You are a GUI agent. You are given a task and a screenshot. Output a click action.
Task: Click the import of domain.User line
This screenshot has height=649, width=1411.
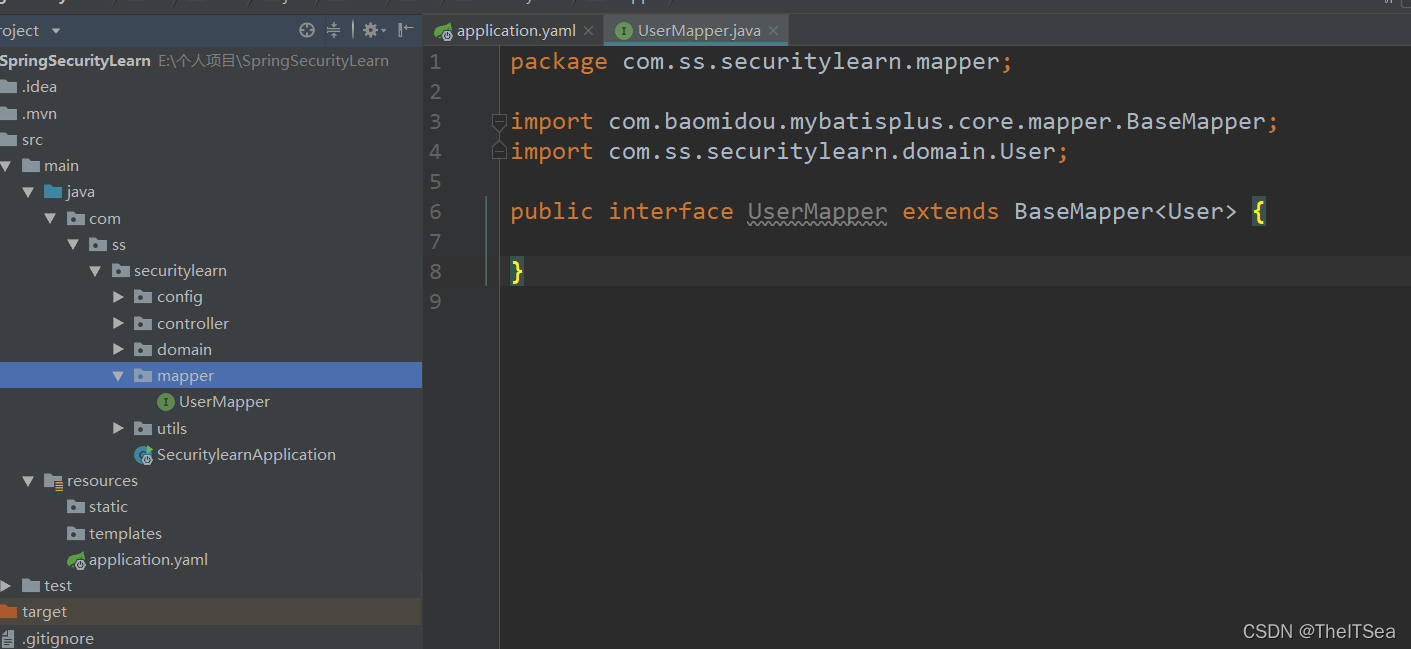click(x=789, y=152)
